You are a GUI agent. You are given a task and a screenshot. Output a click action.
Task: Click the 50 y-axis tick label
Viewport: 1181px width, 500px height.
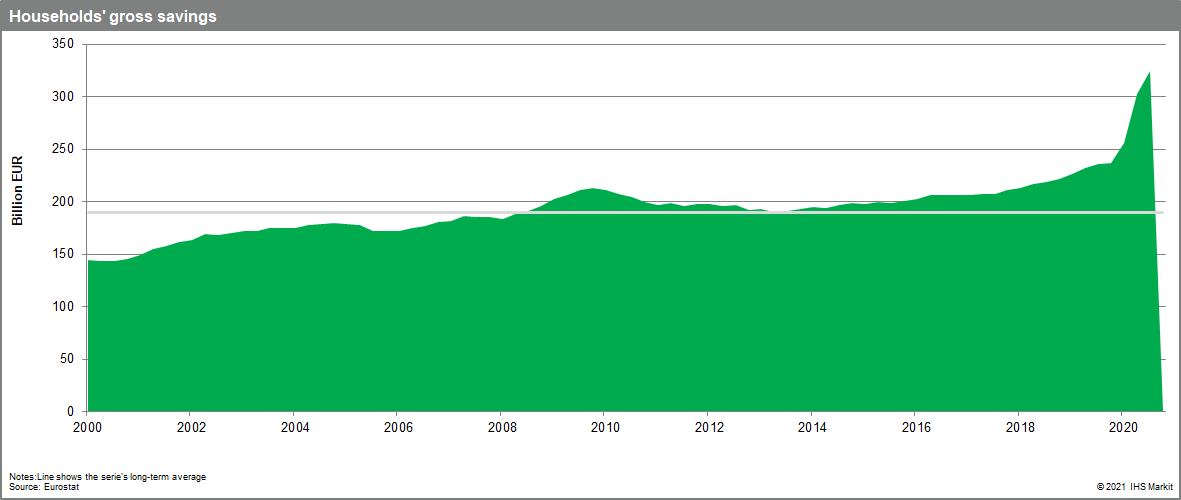pos(66,359)
